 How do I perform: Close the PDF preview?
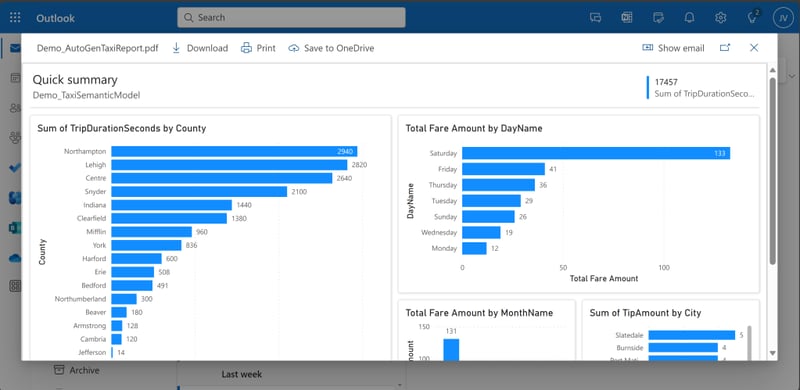tap(754, 47)
